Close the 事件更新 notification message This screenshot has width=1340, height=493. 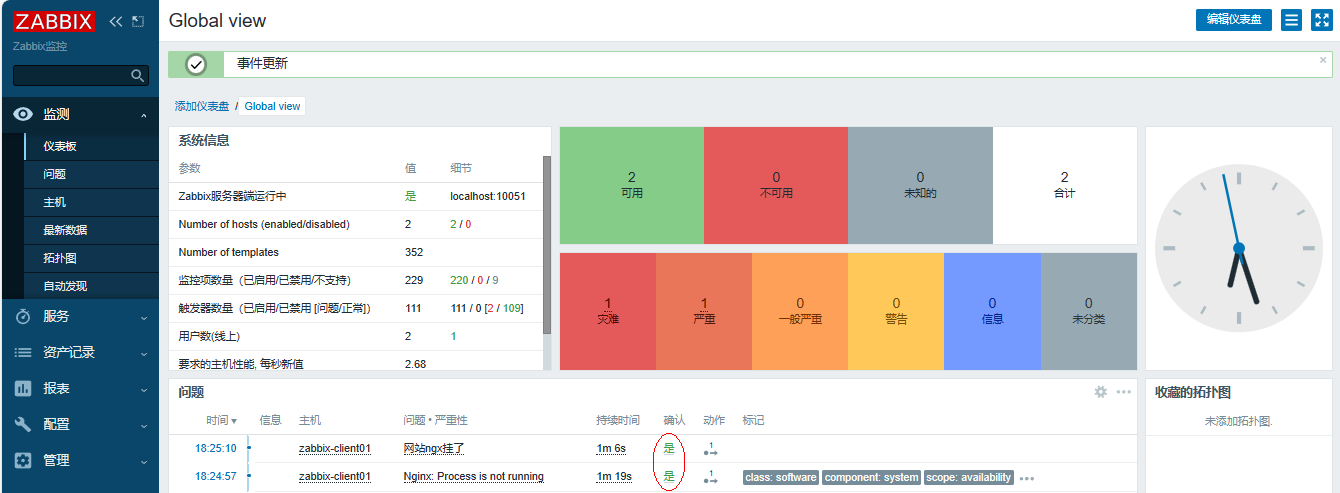(1323, 60)
